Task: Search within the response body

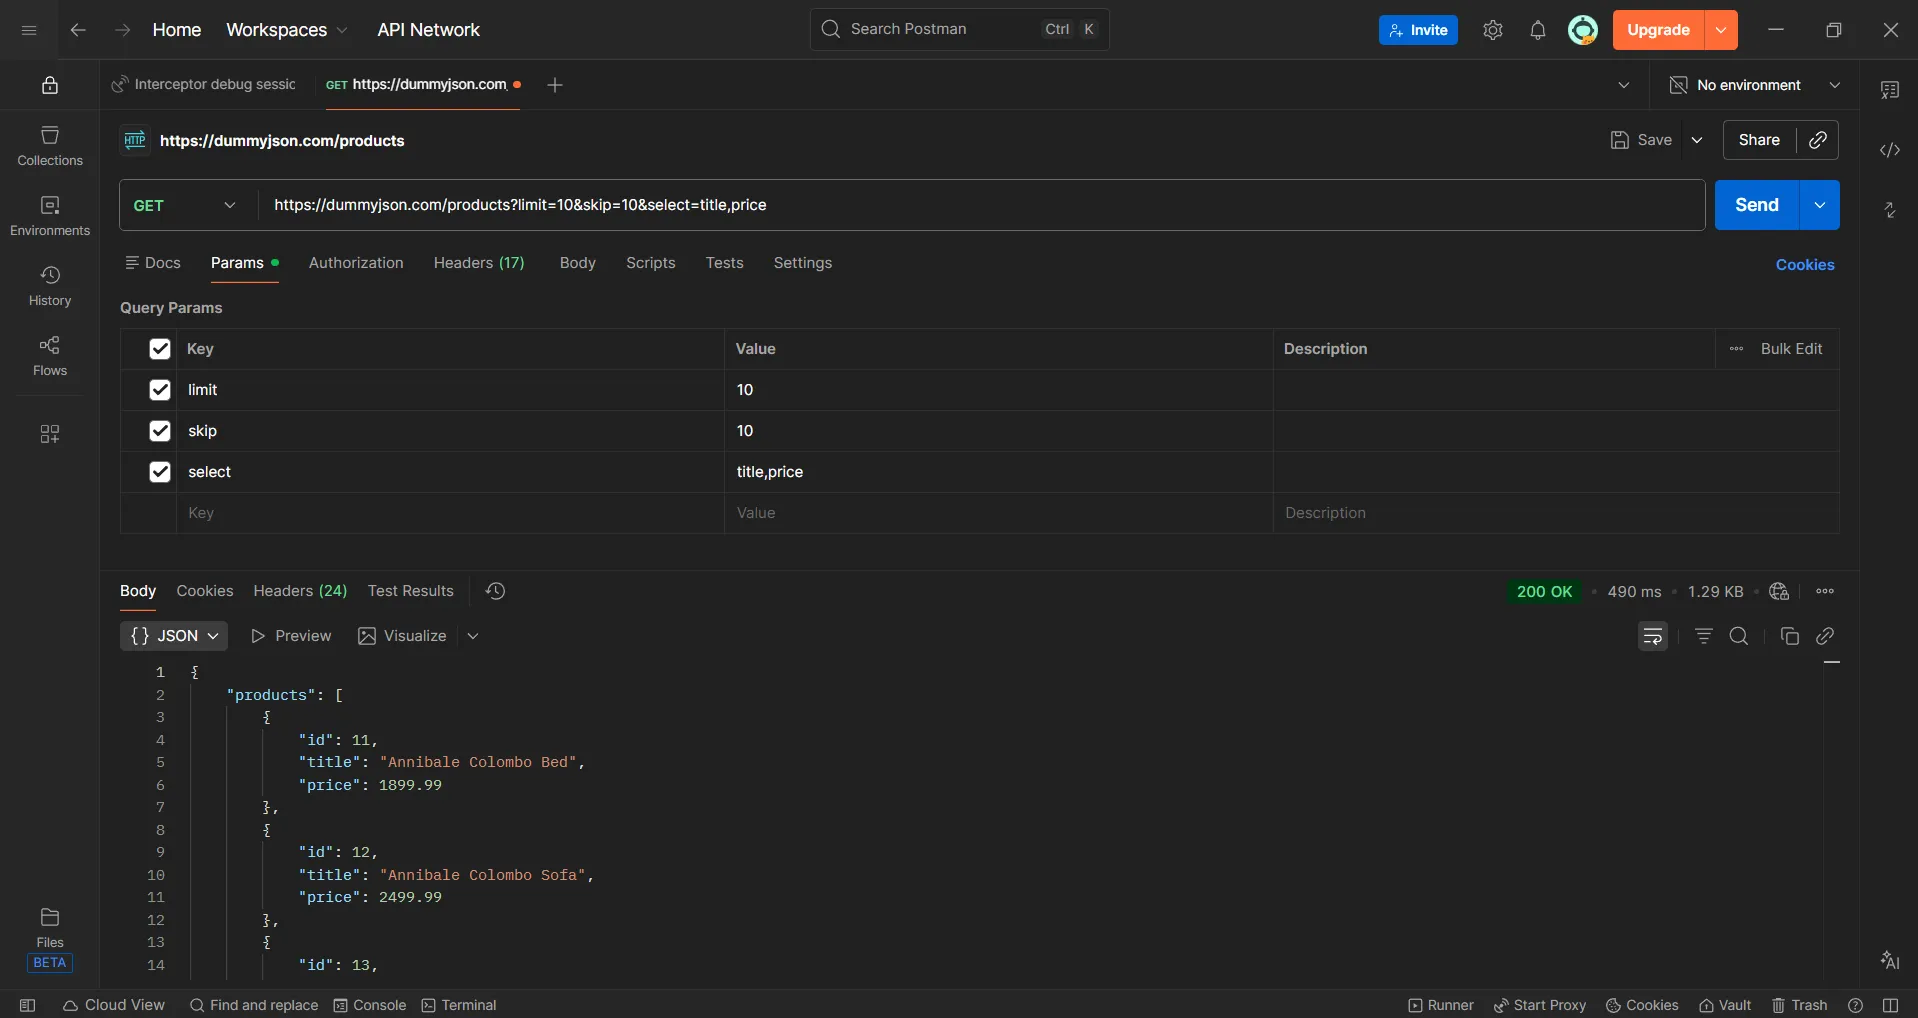Action: (1739, 636)
